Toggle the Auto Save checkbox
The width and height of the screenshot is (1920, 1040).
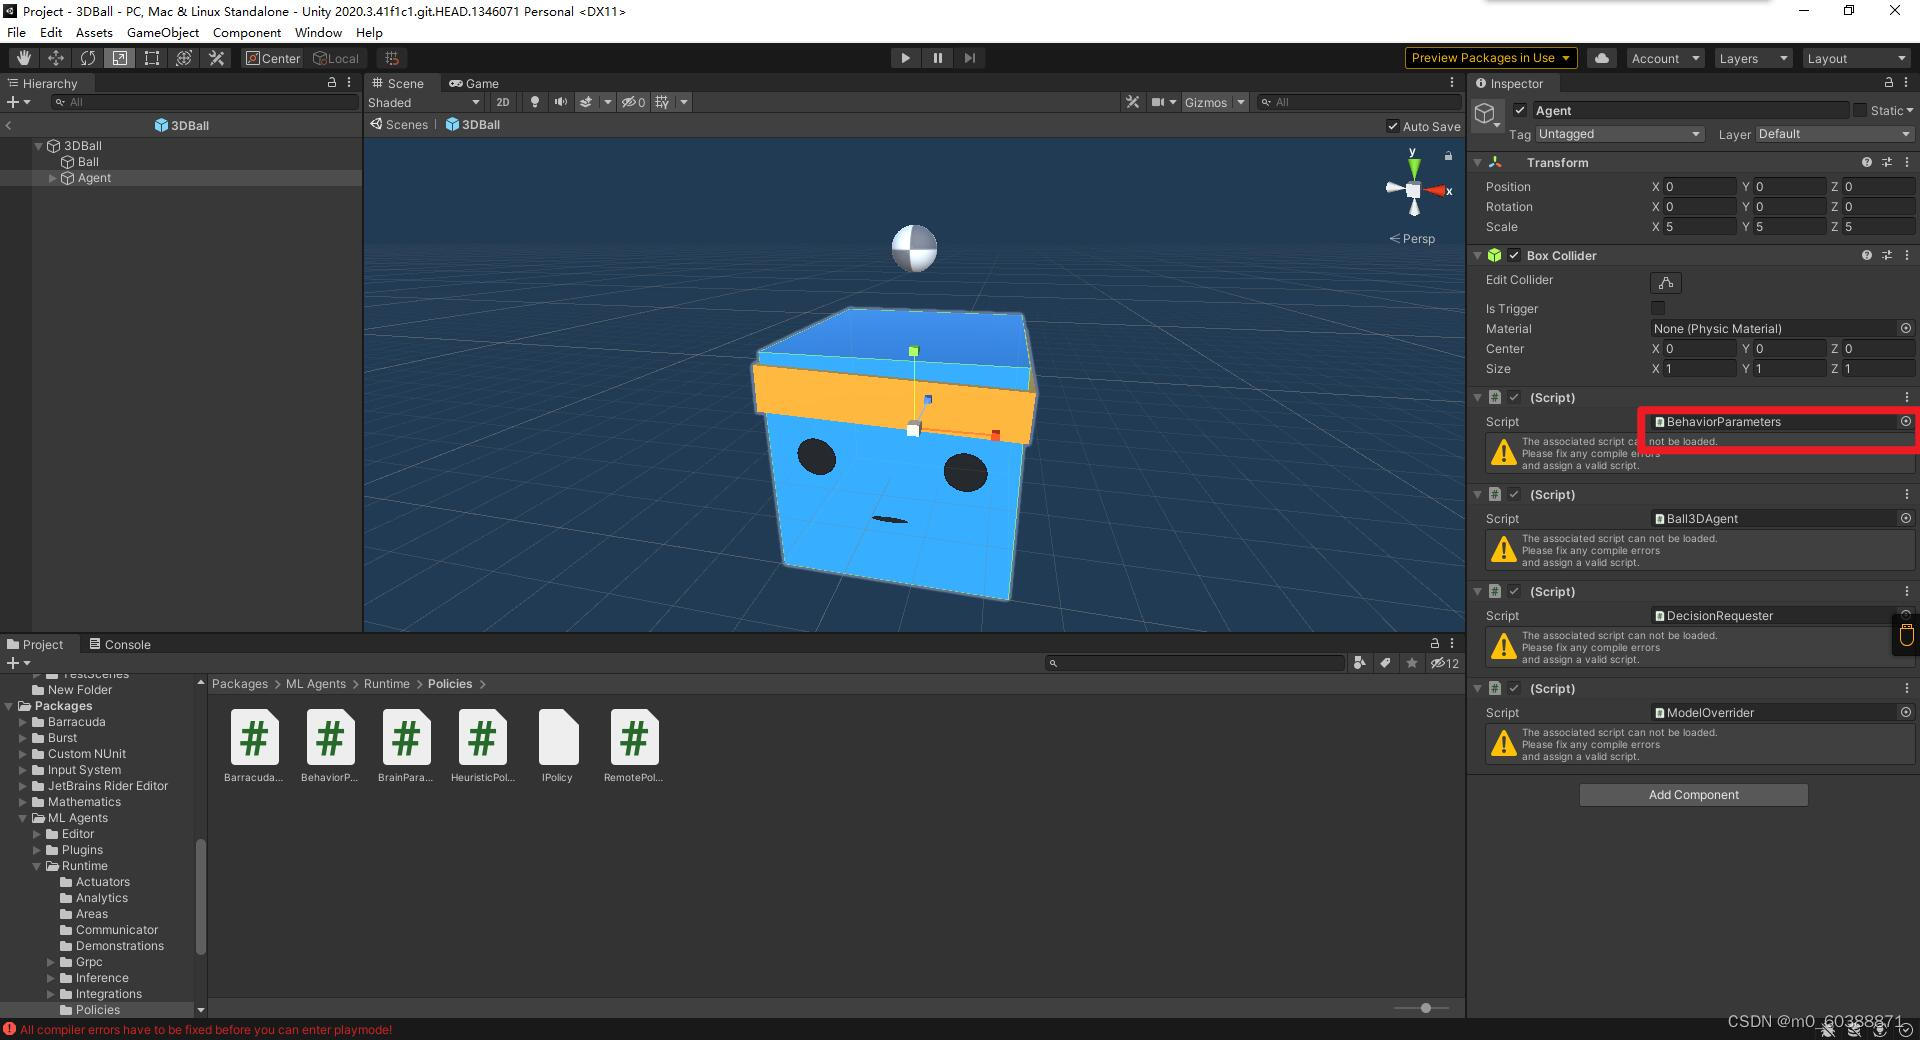click(1392, 126)
